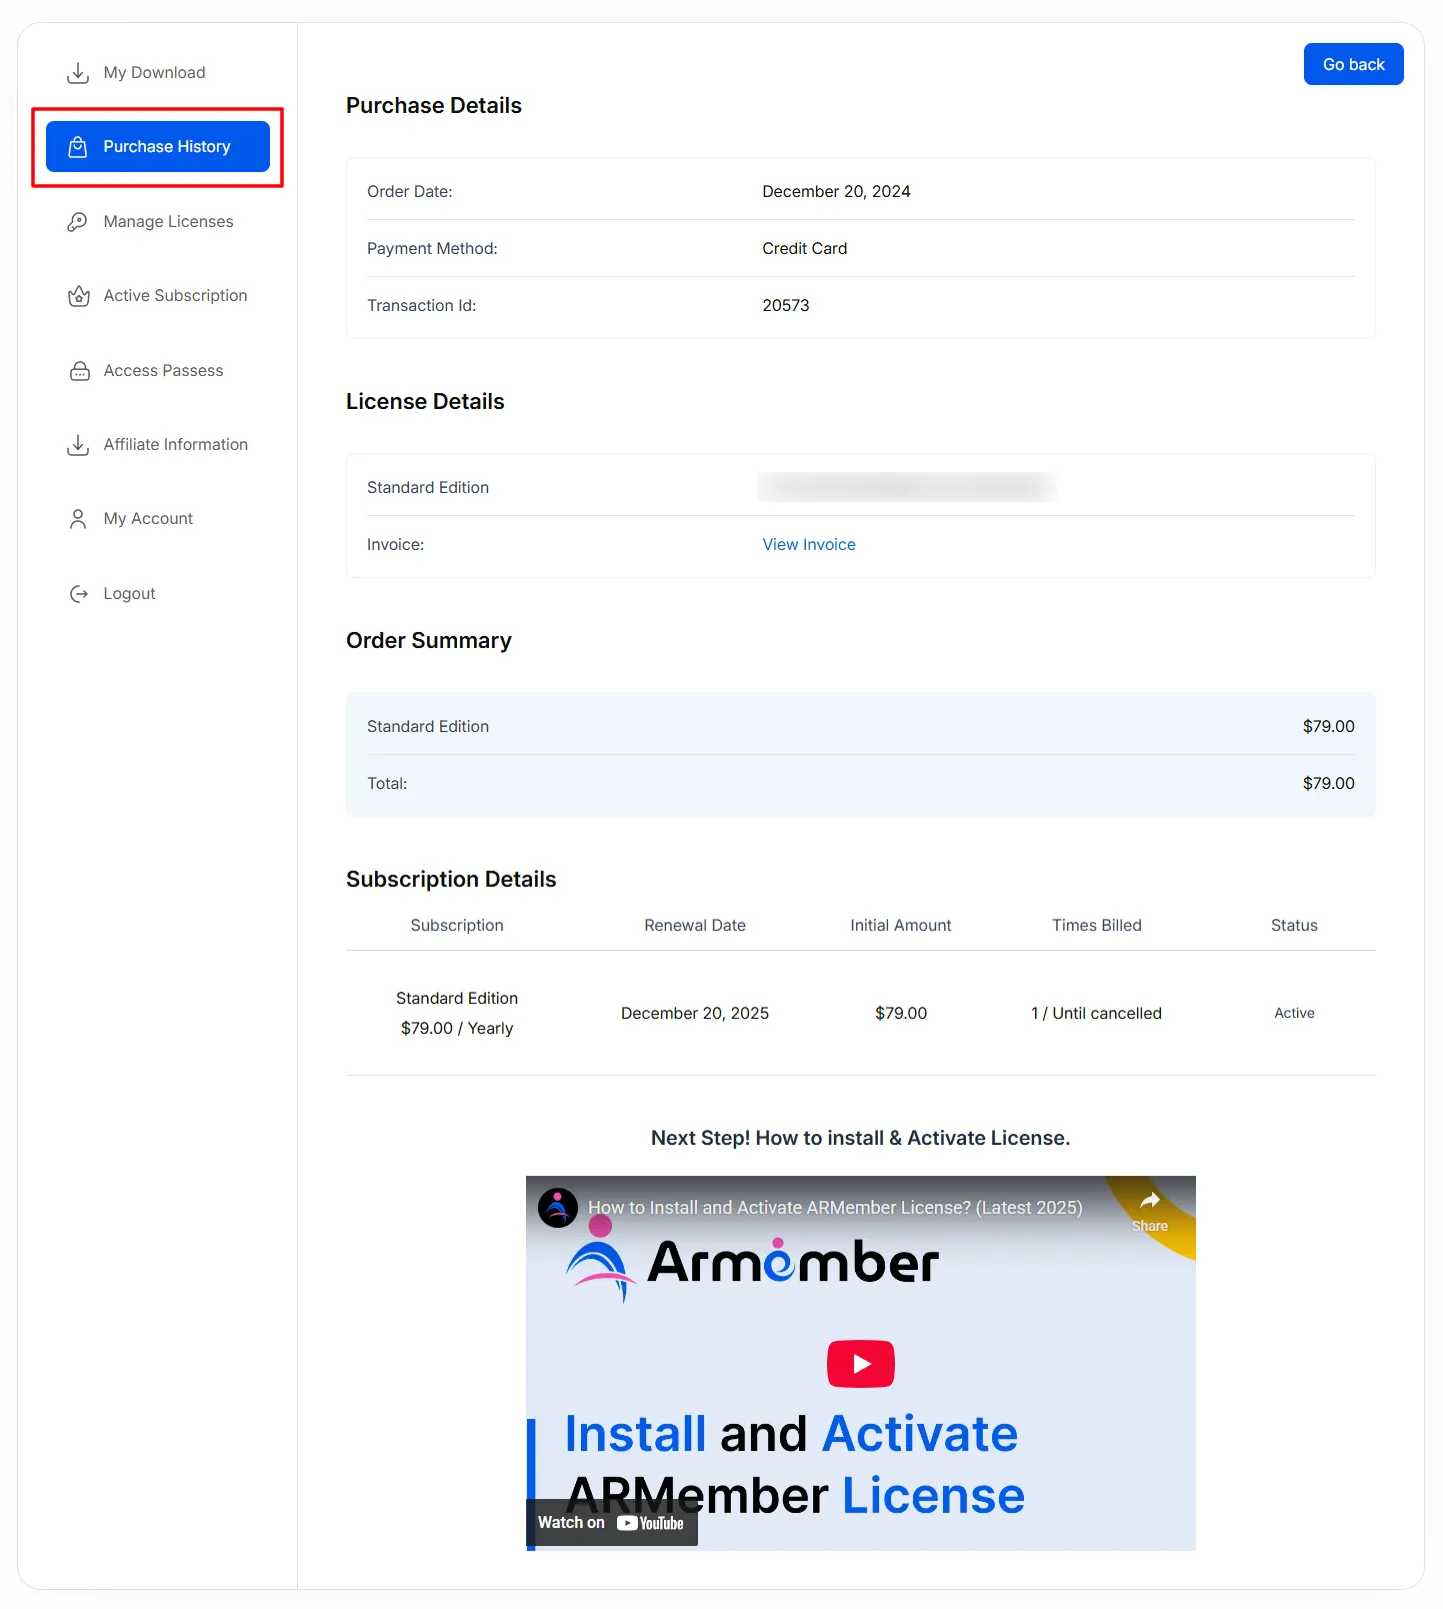Click the video title link text

click(x=834, y=1208)
